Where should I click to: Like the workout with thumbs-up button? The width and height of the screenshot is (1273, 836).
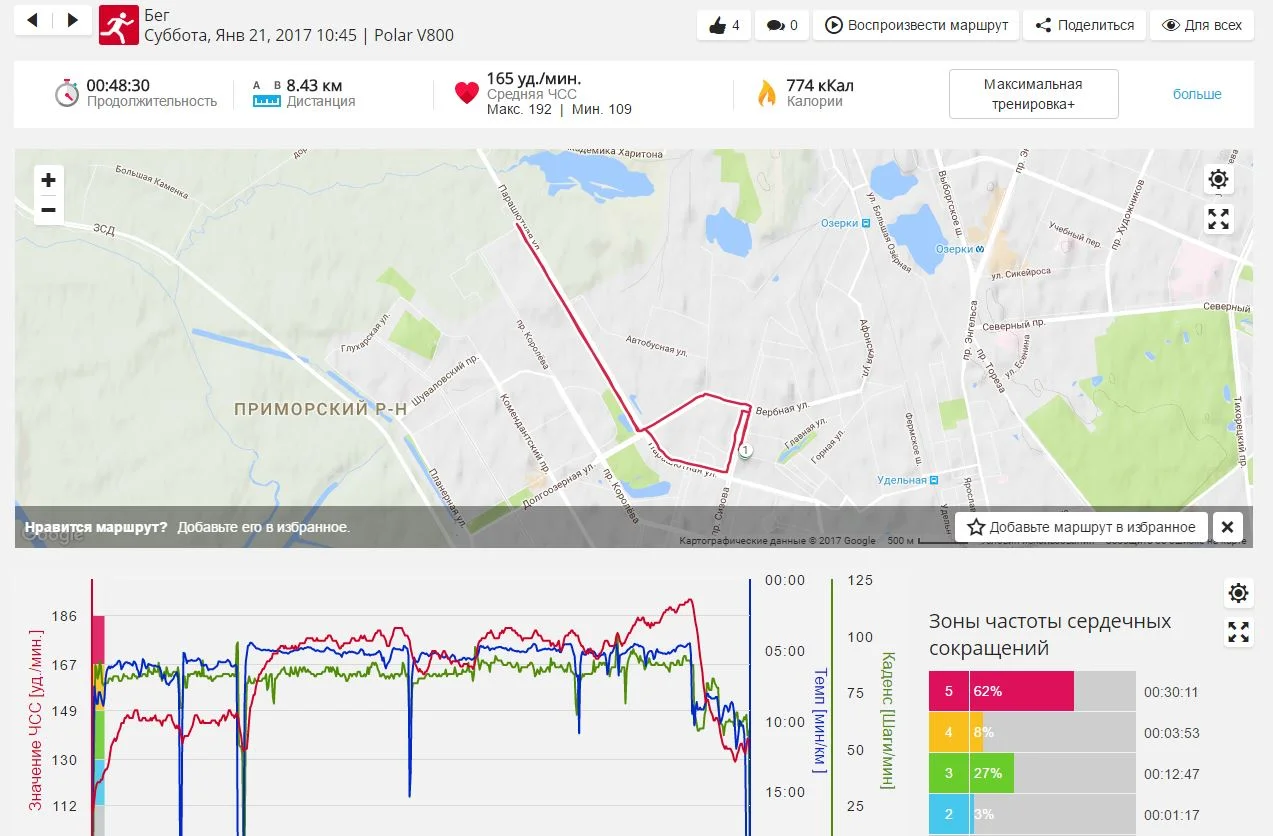click(x=723, y=25)
